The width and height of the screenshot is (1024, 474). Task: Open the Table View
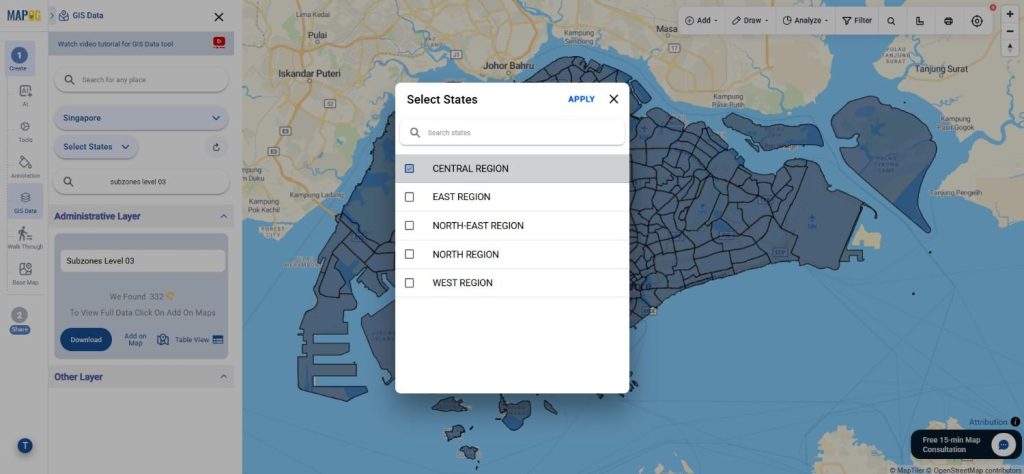click(x=192, y=340)
